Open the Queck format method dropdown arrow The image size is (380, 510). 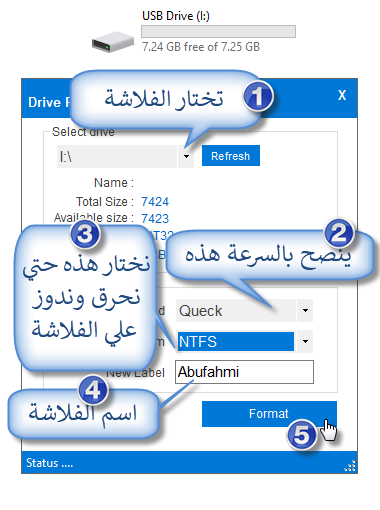[x=305, y=310]
